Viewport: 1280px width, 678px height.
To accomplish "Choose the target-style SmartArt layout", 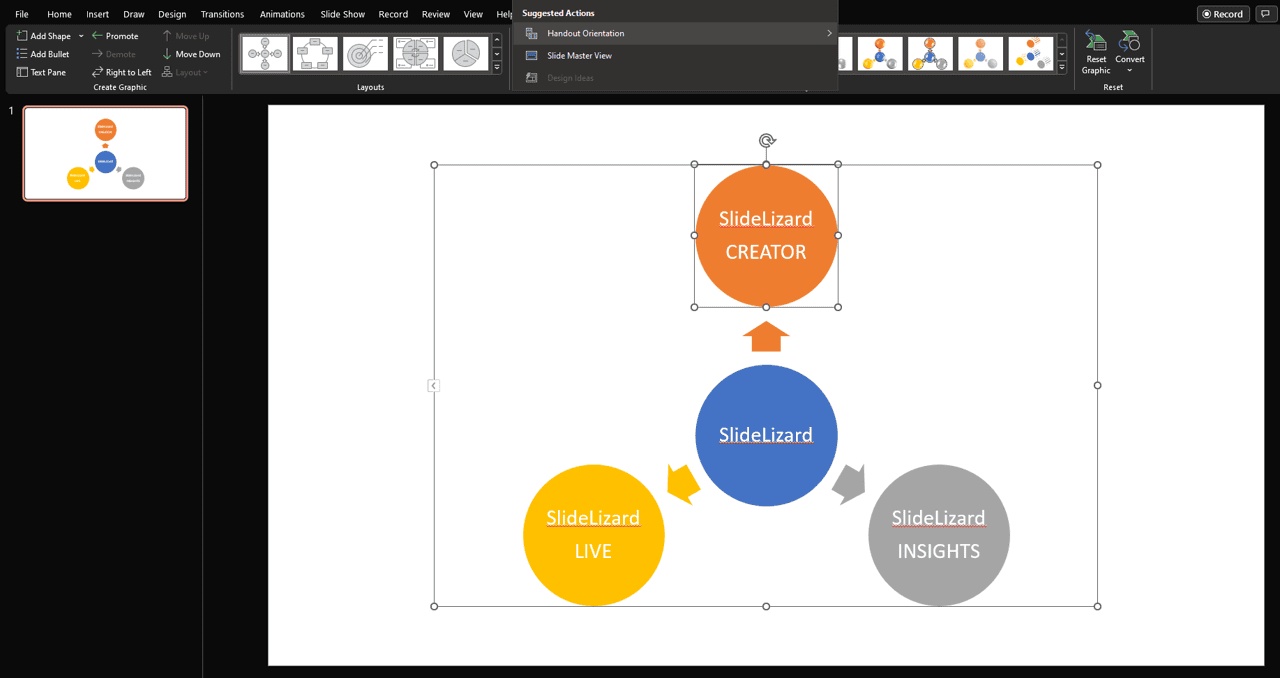I will (x=365, y=54).
